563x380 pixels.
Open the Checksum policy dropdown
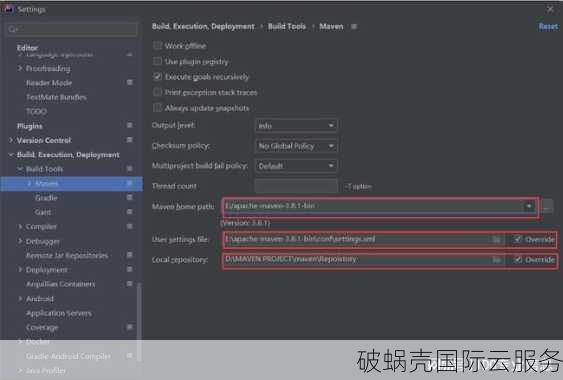[296, 146]
